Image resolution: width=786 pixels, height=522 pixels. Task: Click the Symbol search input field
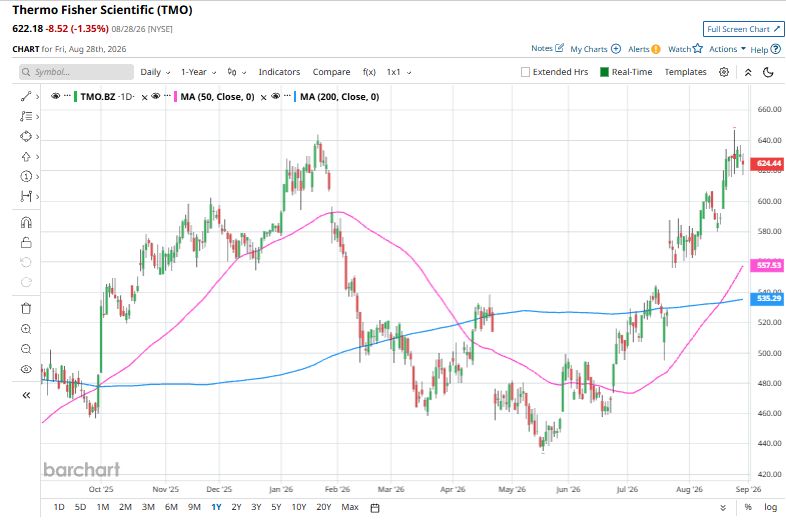coord(77,72)
